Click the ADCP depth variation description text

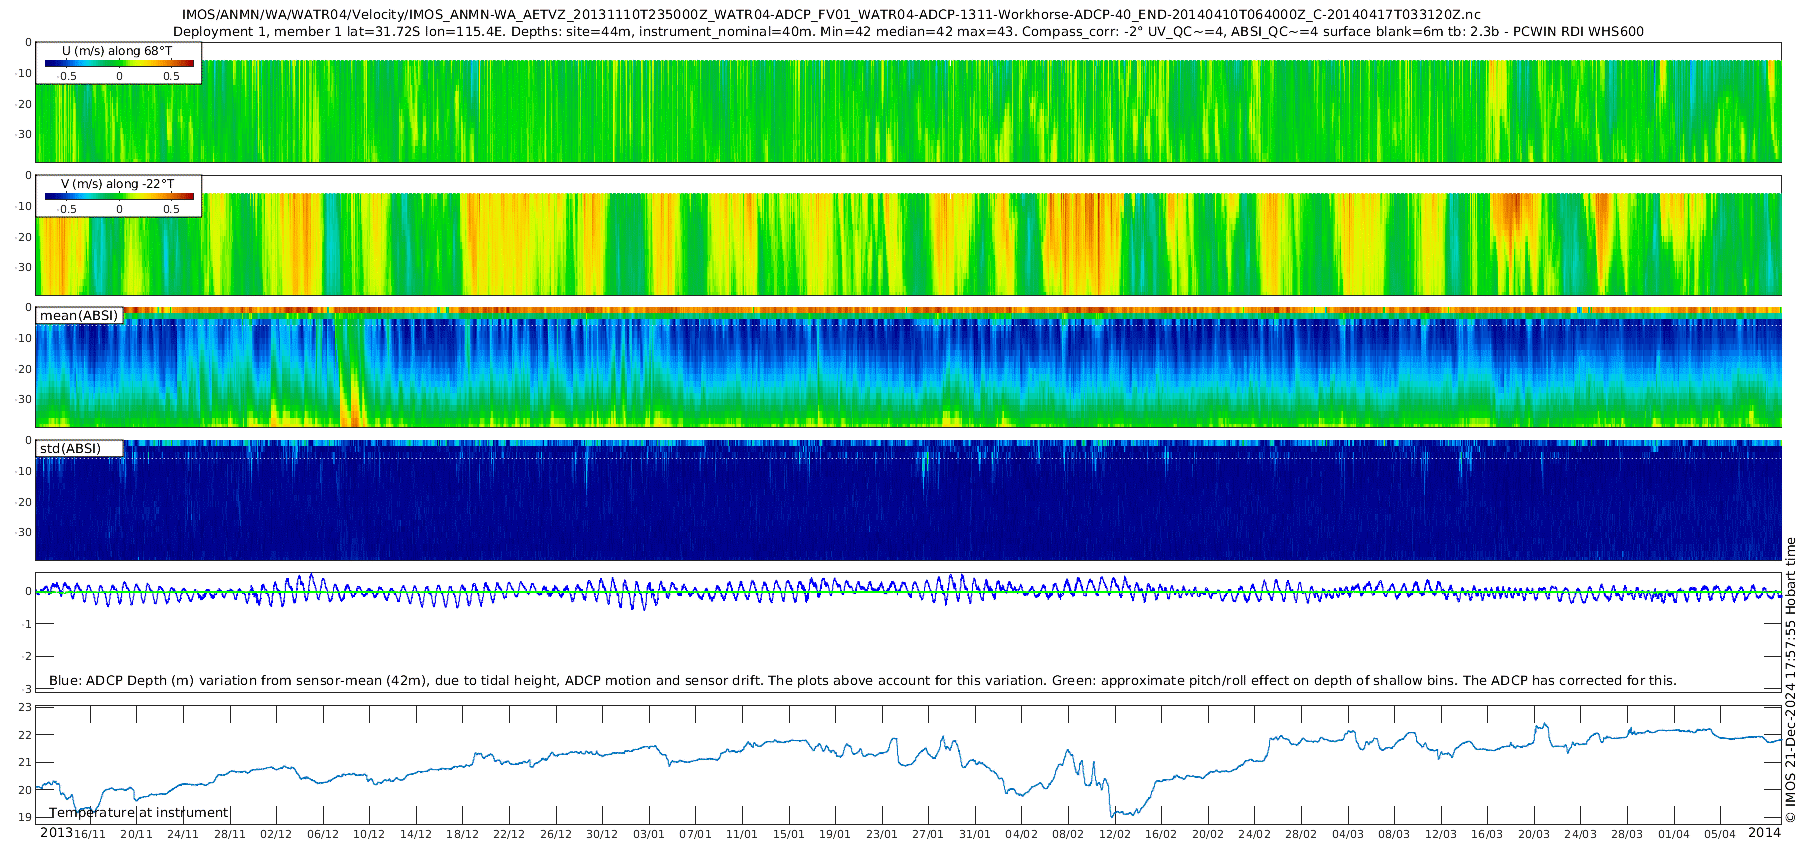click(x=862, y=681)
